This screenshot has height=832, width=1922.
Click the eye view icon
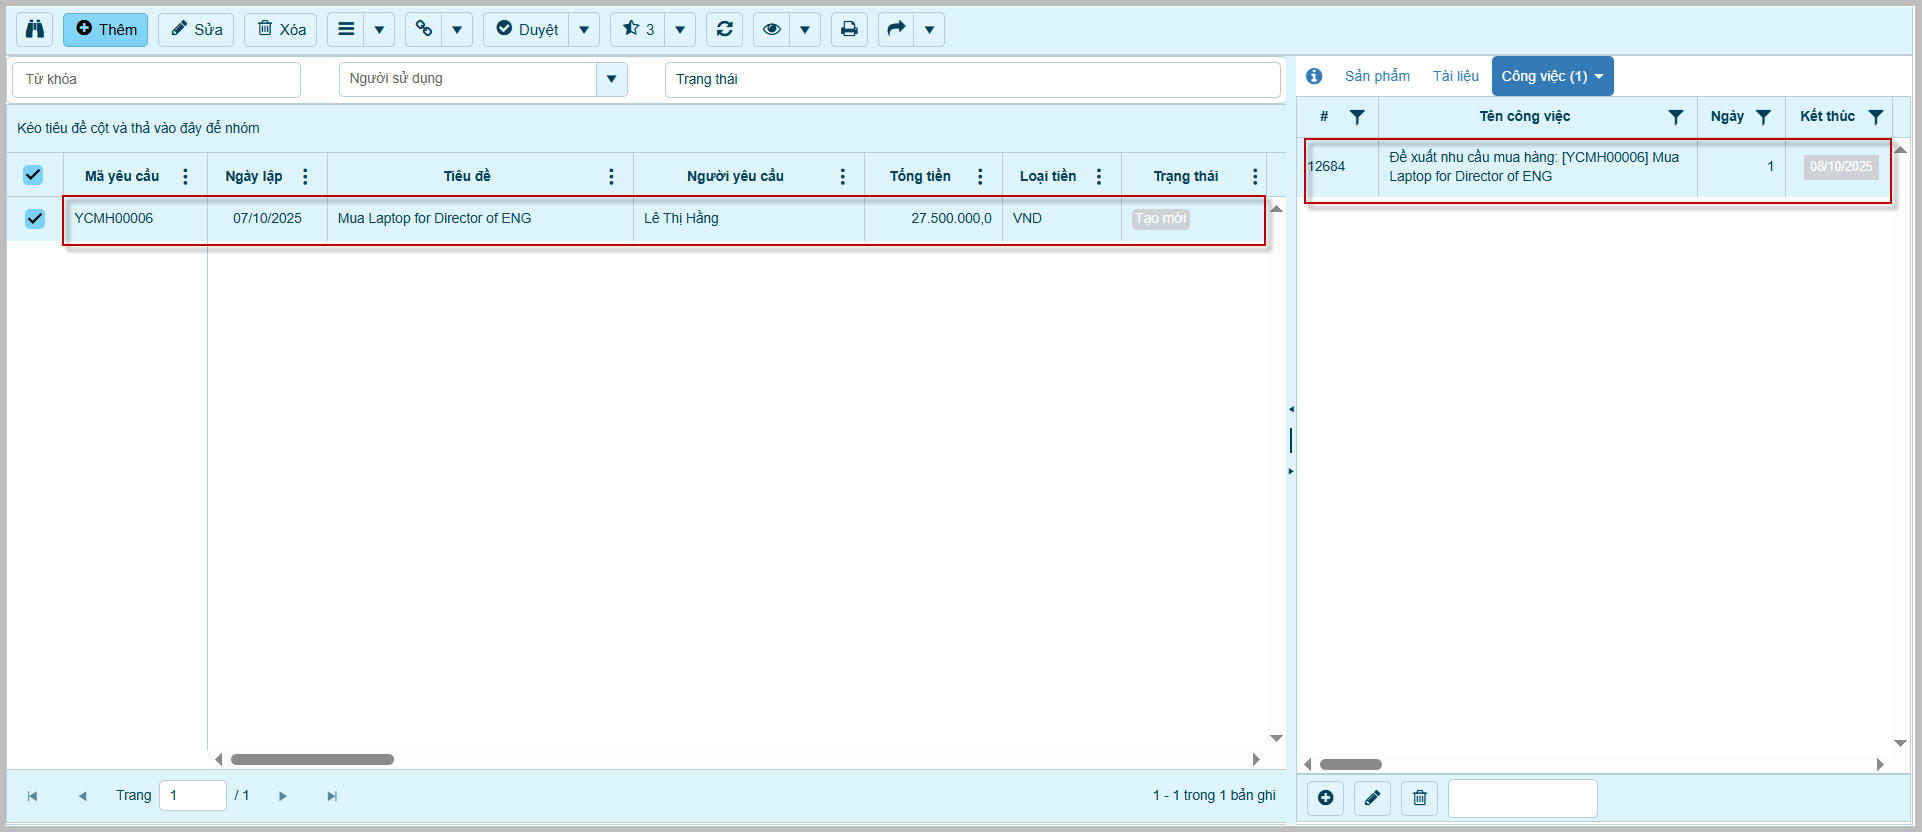pyautogui.click(x=771, y=29)
